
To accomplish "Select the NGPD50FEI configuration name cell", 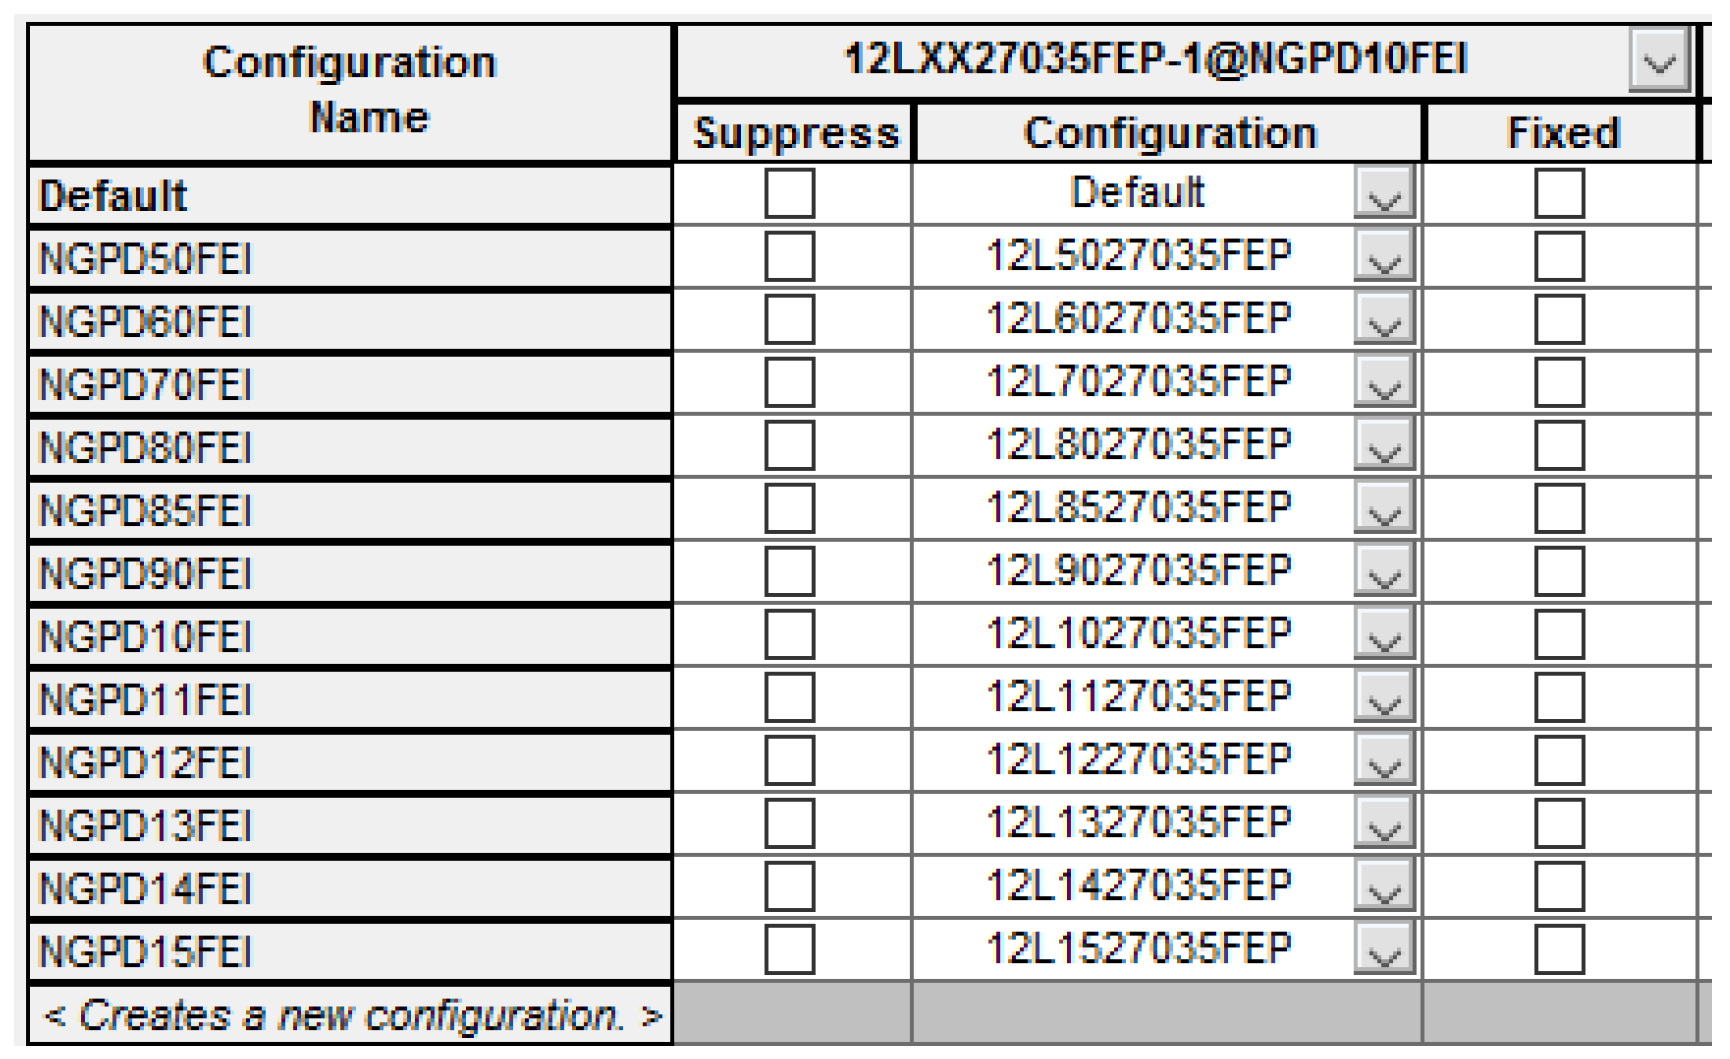I will pos(350,259).
